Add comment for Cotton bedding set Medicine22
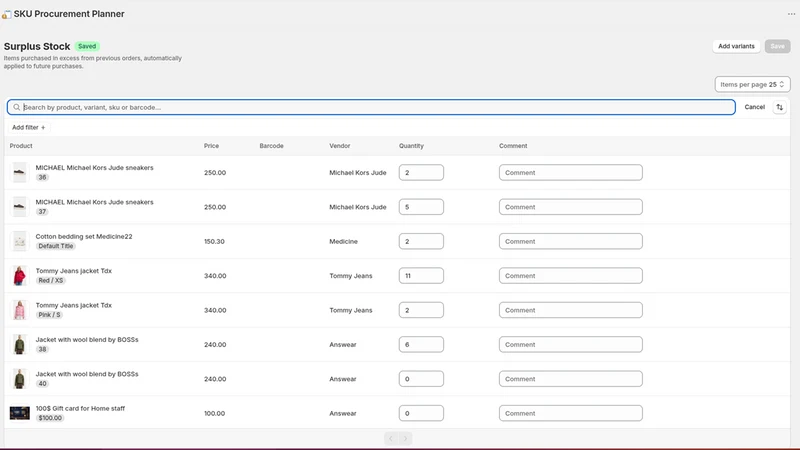This screenshot has height=450, width=800. click(x=570, y=241)
